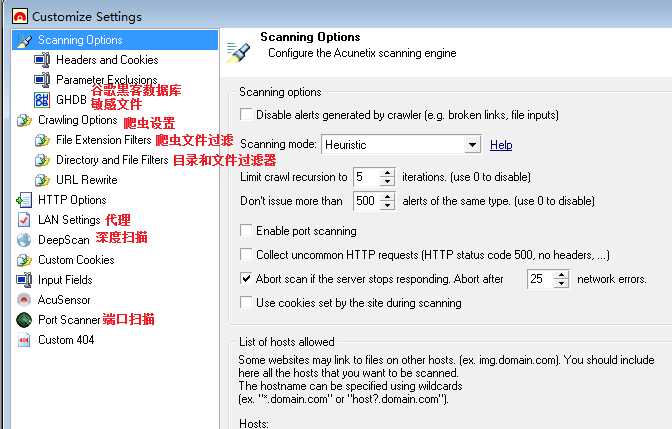Check Collect uncommon HTTP requests

pyautogui.click(x=246, y=255)
